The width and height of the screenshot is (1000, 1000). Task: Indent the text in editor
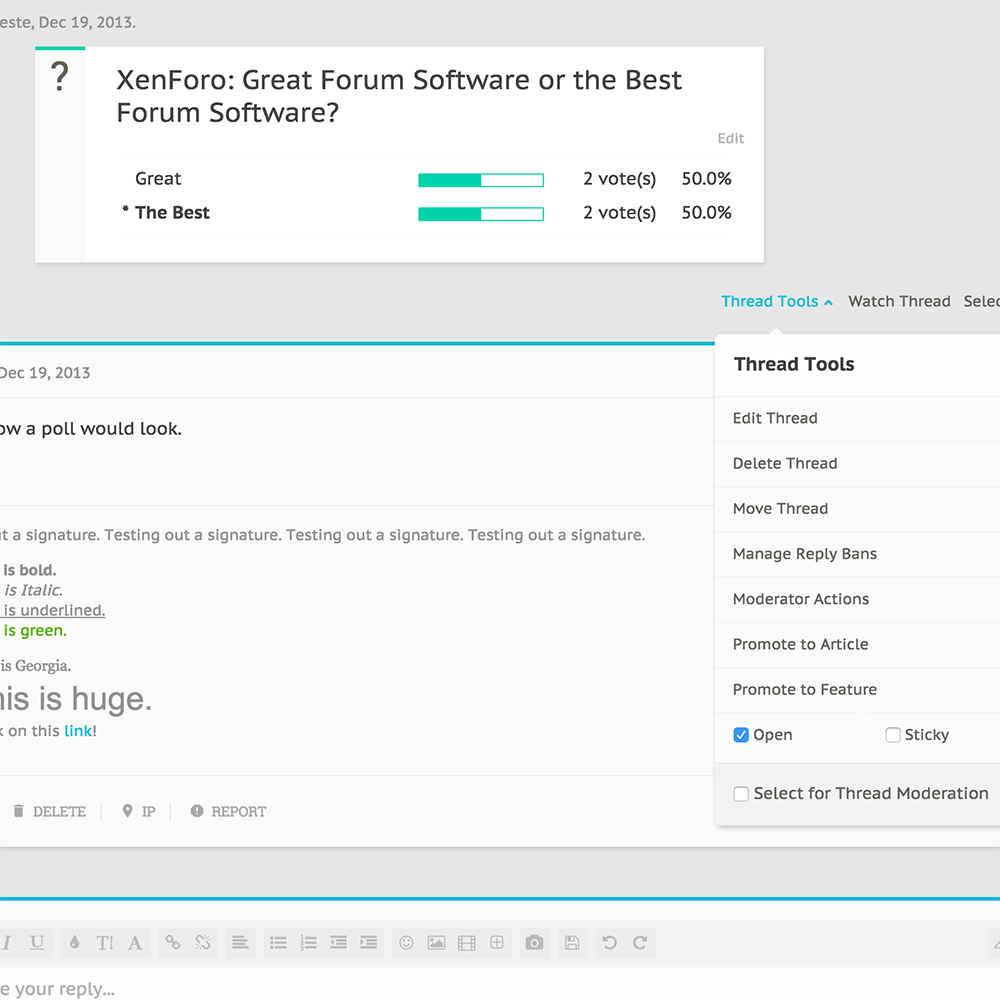(369, 943)
